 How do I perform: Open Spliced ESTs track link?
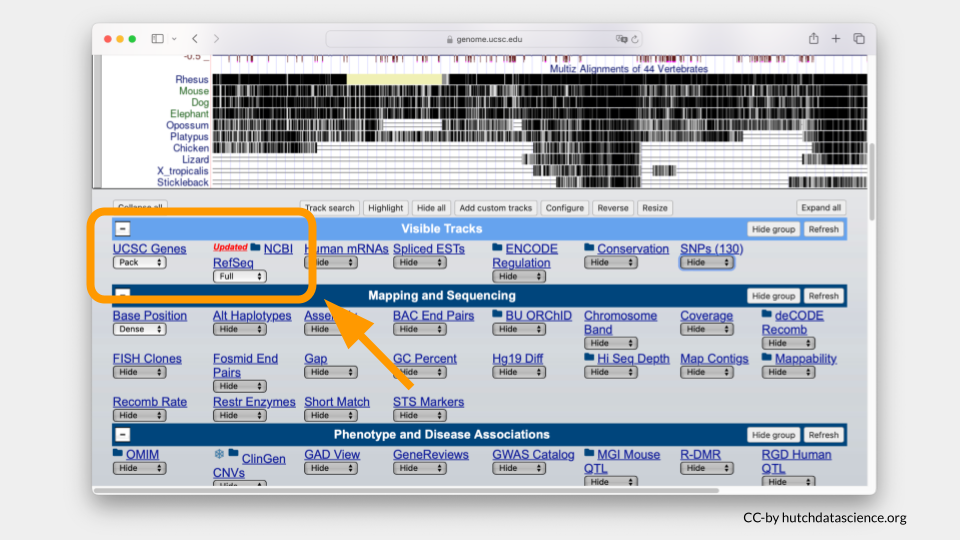(x=429, y=249)
